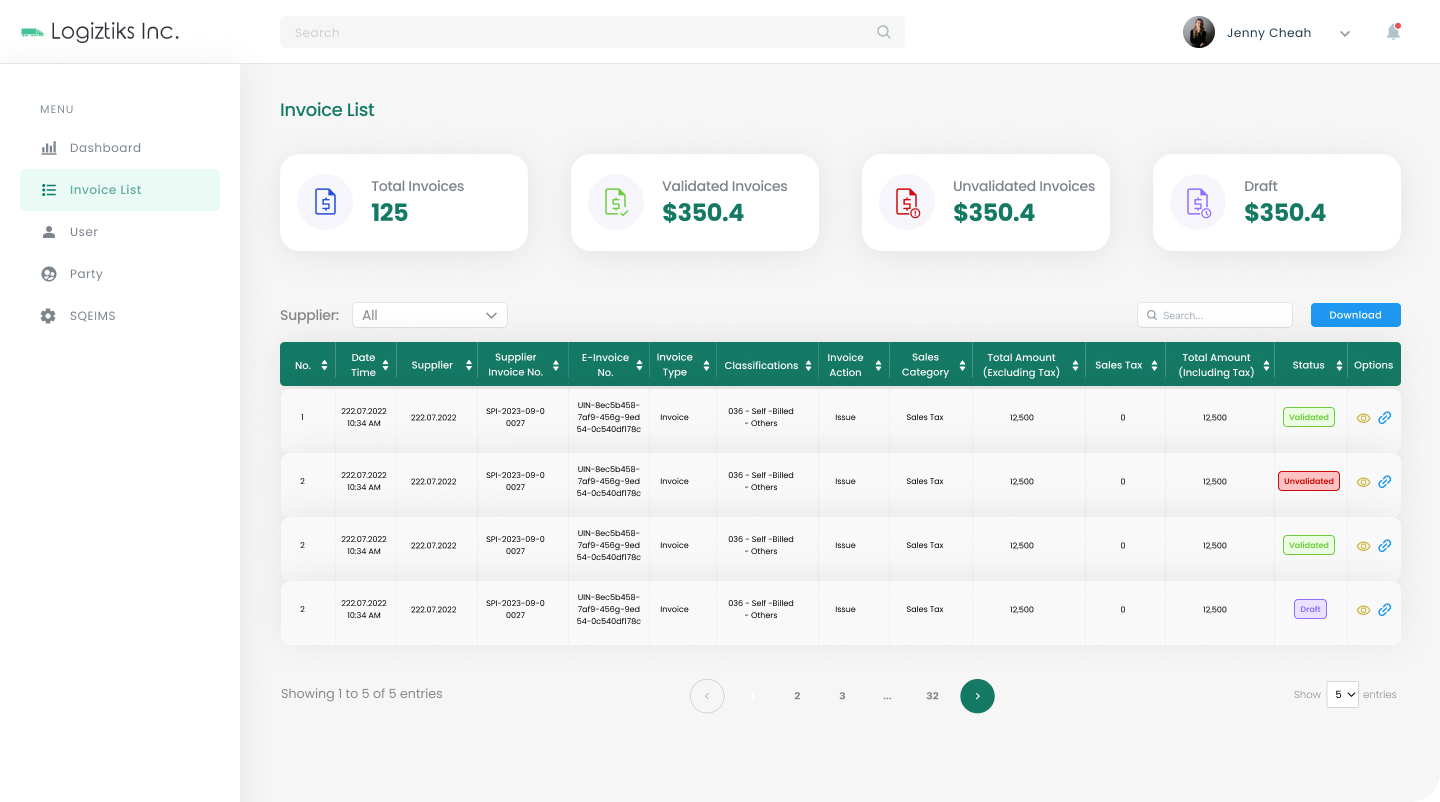
Task: Click the Total Invoices document icon
Action: (325, 202)
